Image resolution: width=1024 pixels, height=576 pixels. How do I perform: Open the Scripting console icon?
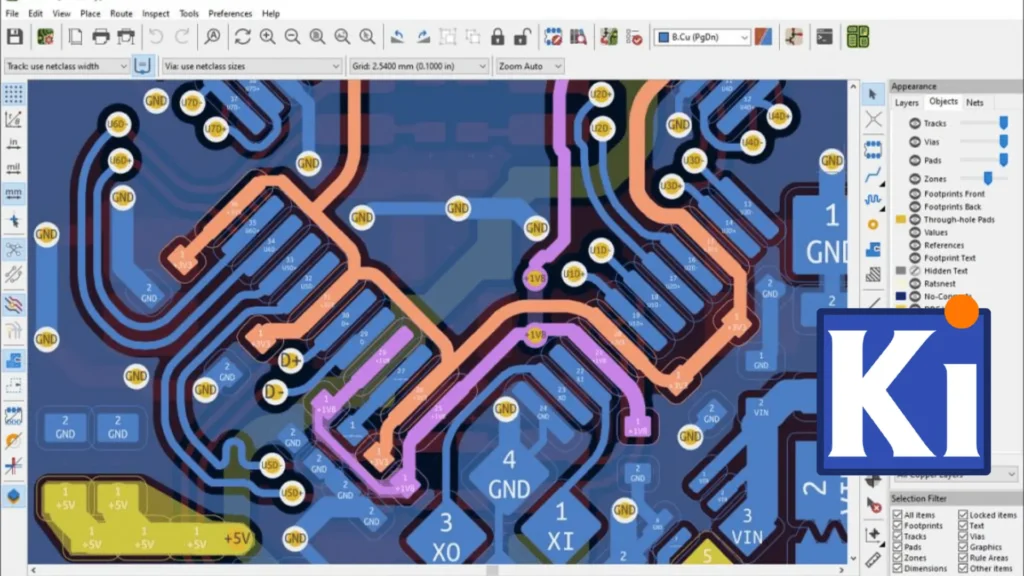824,37
